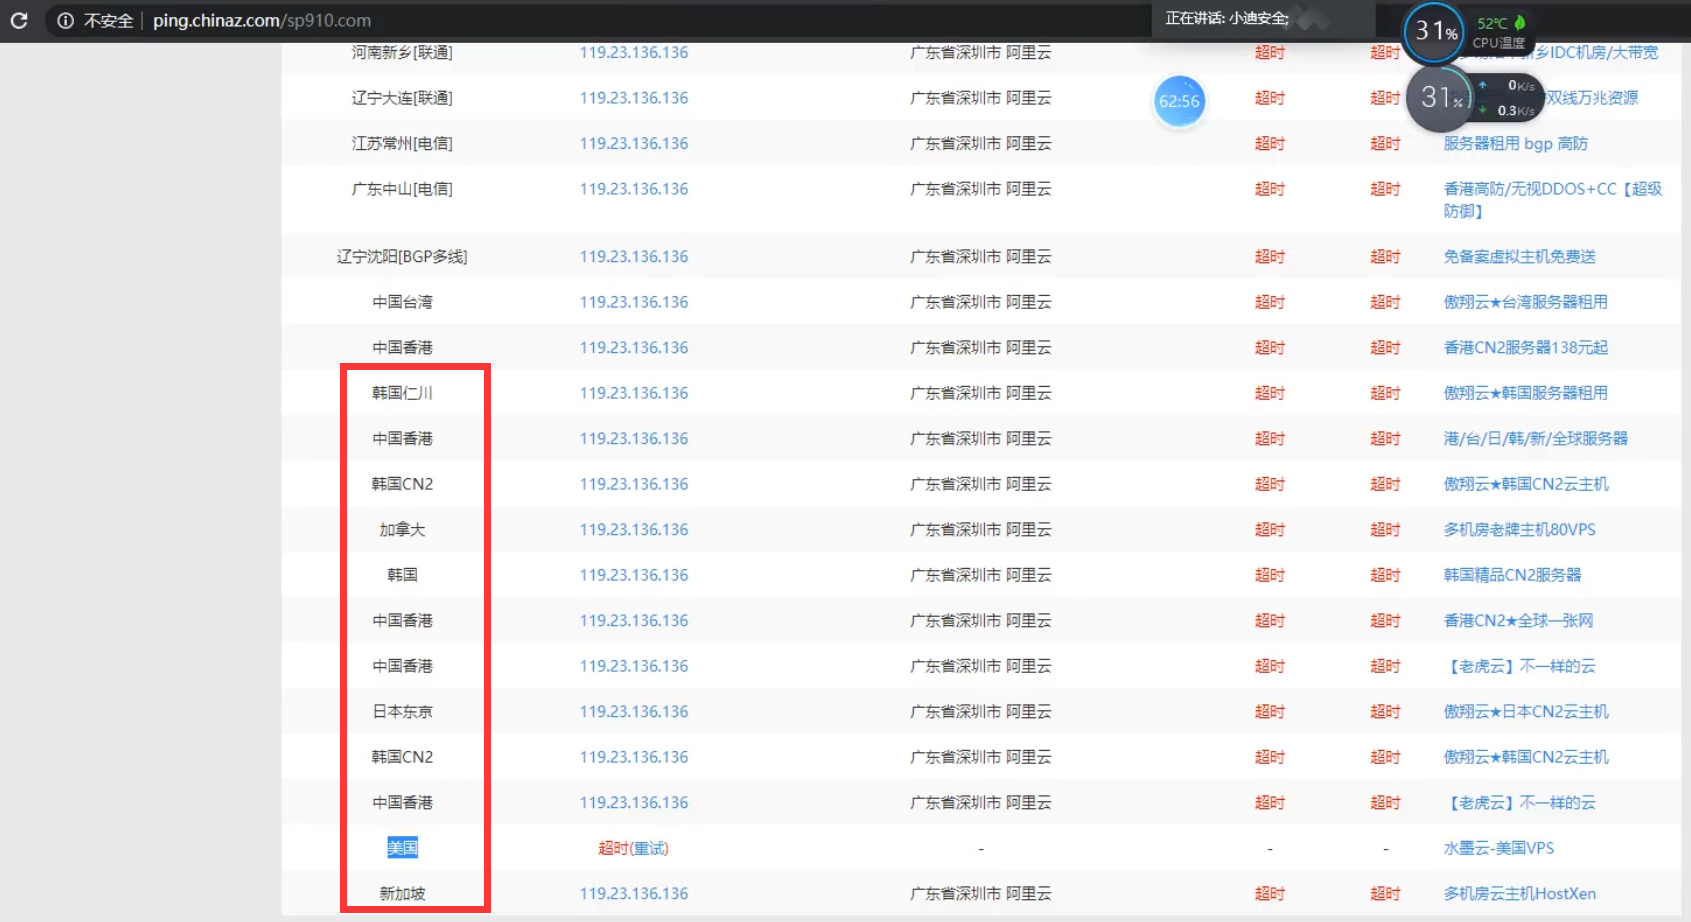Open the 韩国精品CN2服务器 link
1691x922 pixels.
pos(1512,575)
